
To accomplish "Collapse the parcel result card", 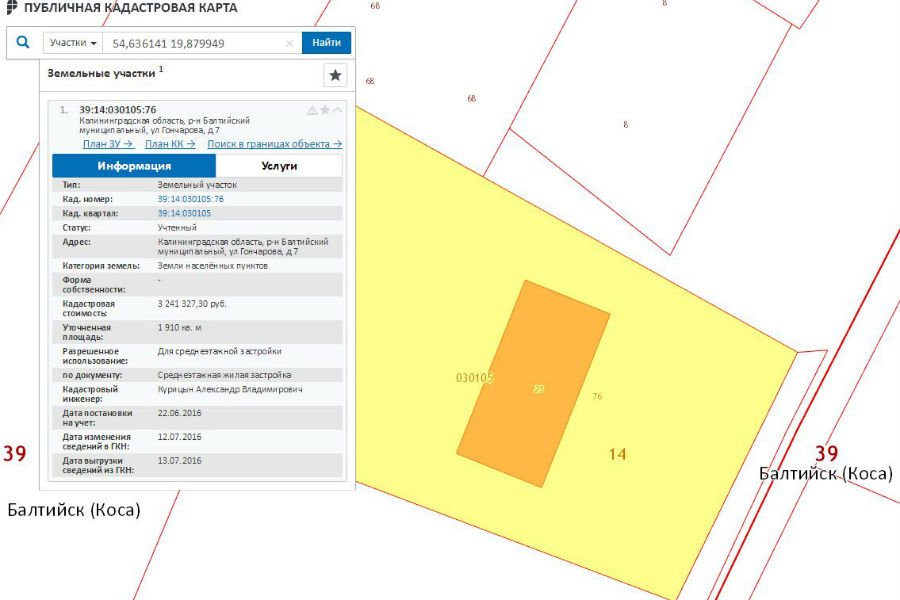I will click(x=337, y=110).
